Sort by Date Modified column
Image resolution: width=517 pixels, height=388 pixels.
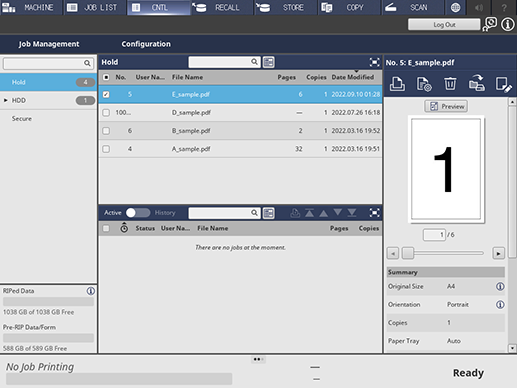pyautogui.click(x=353, y=77)
